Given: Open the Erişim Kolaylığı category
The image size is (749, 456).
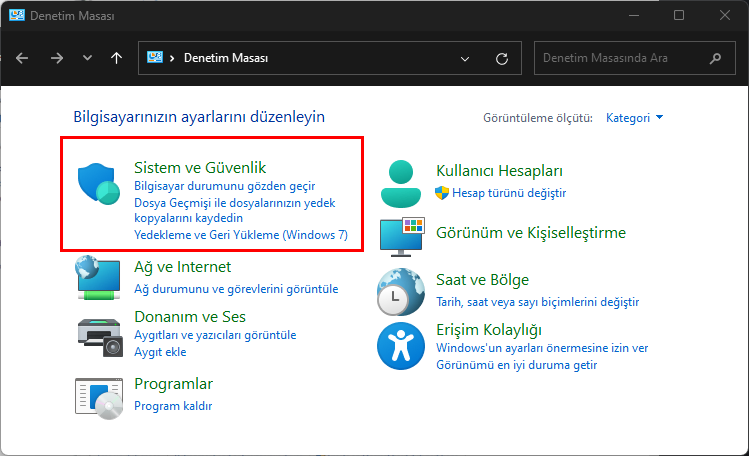Looking at the screenshot, I should point(489,330).
